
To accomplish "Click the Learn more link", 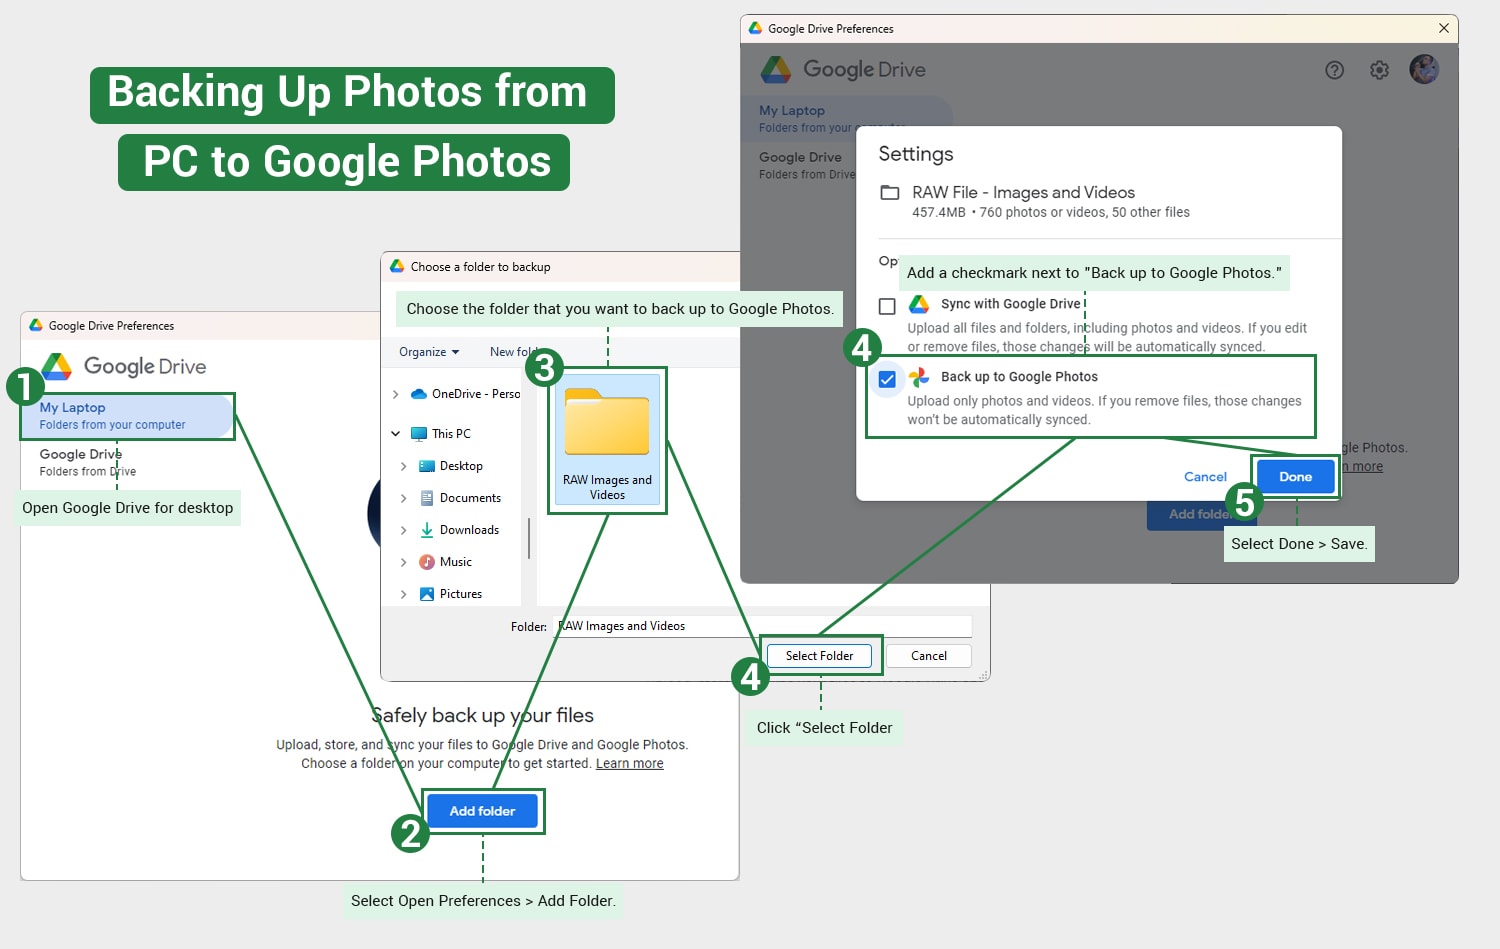I will pyautogui.click(x=629, y=764).
